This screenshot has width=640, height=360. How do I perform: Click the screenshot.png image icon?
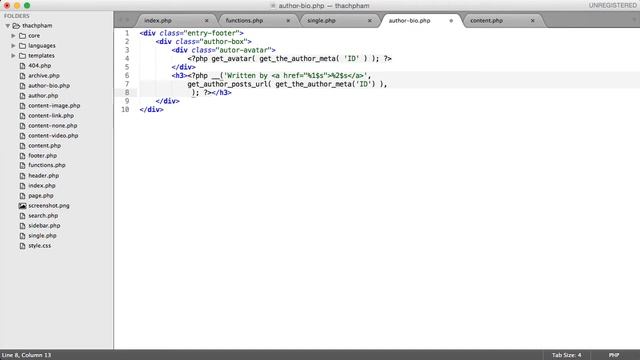click(x=22, y=206)
